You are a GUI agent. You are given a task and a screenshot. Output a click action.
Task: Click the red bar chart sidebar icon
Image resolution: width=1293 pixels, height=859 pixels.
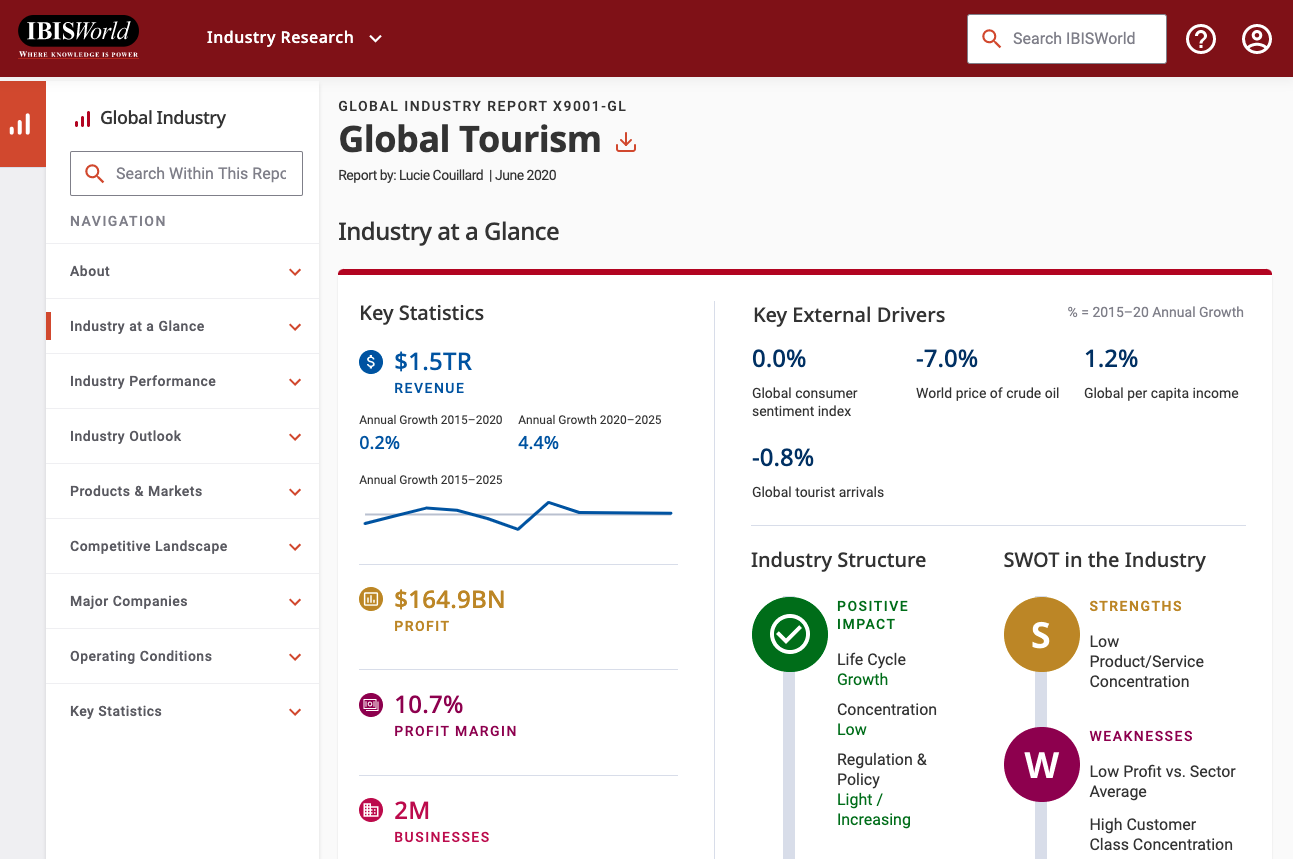[21, 124]
